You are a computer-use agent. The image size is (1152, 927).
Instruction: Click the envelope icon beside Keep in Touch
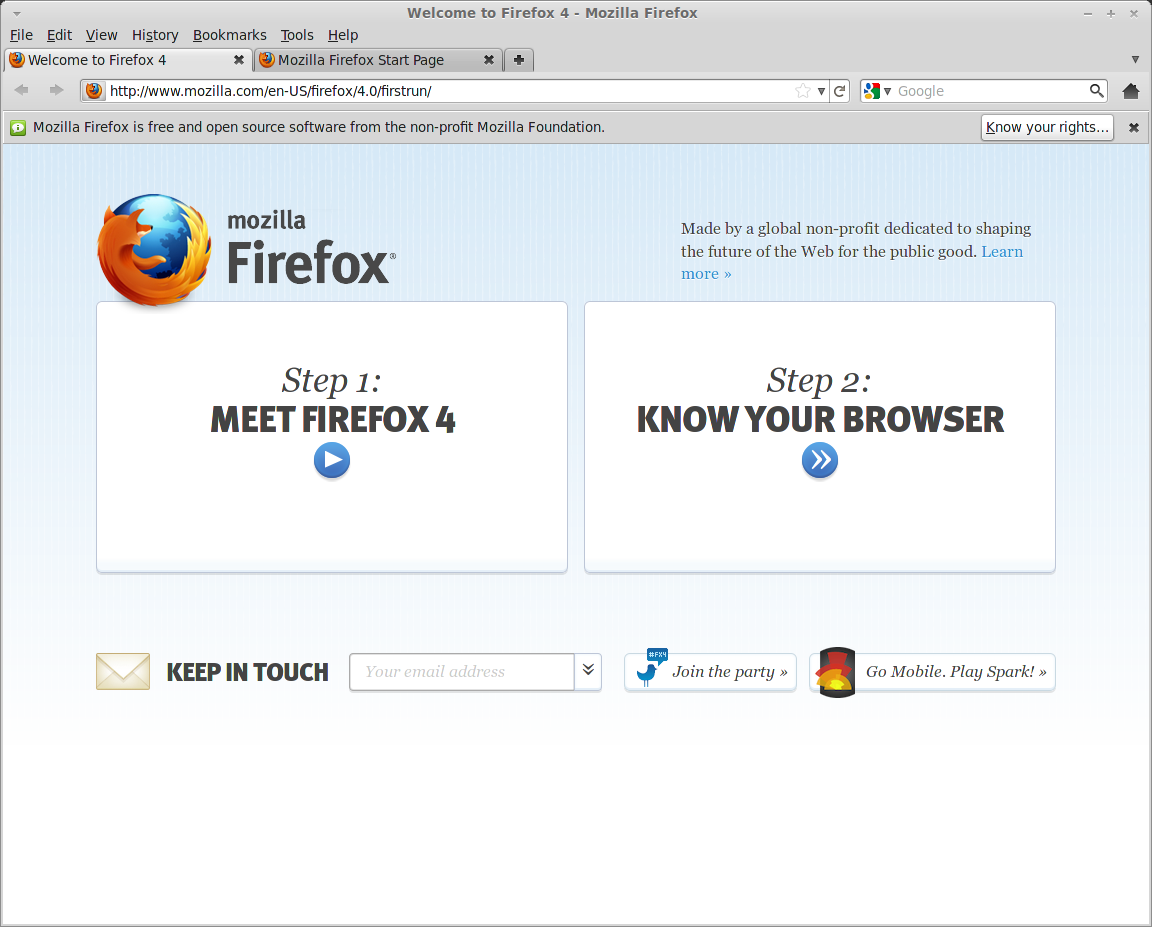123,671
